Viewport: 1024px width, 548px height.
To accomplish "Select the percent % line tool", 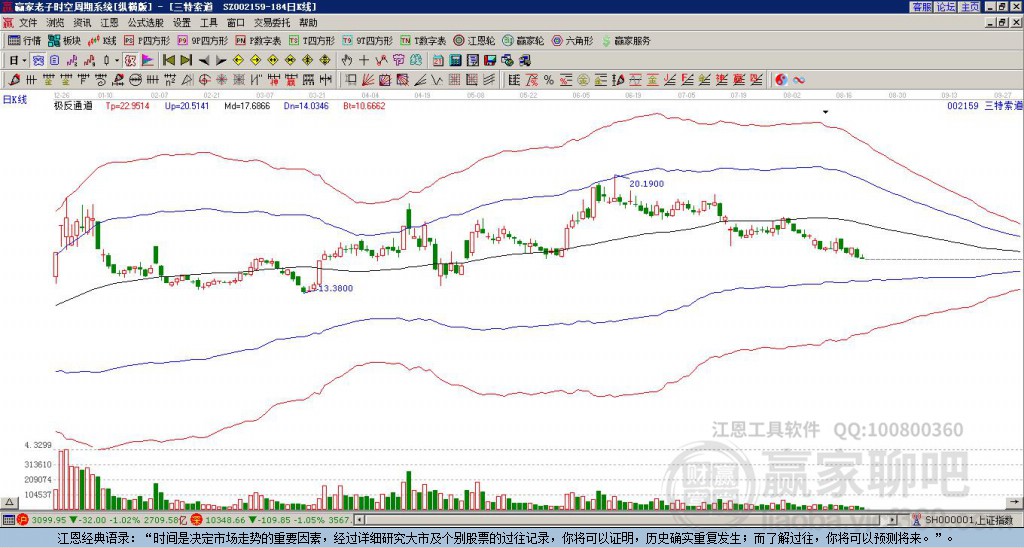I will tap(549, 80).
